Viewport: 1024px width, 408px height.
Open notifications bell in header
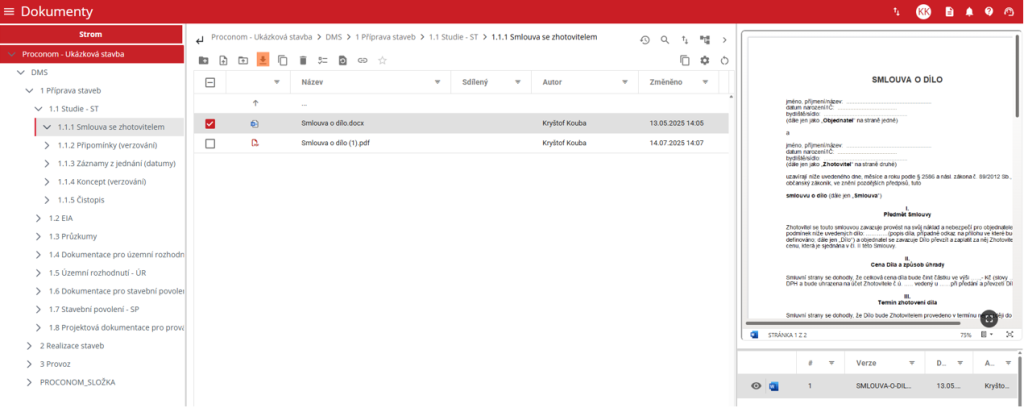(x=969, y=12)
